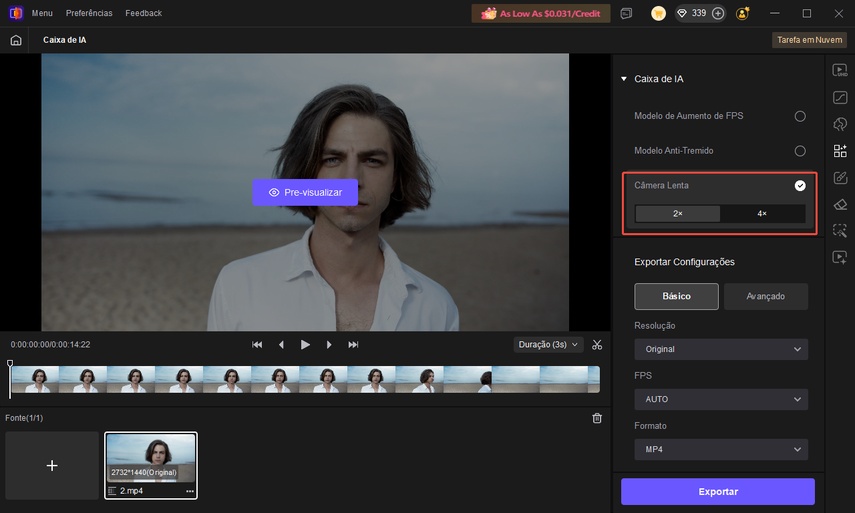Add a new source with the plus tile

(x=52, y=466)
